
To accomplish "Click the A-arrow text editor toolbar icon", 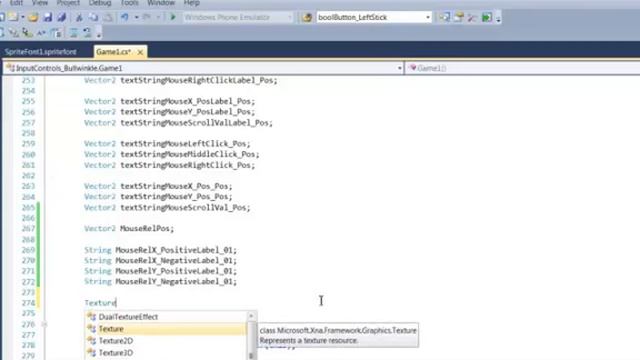I will pos(41,33).
